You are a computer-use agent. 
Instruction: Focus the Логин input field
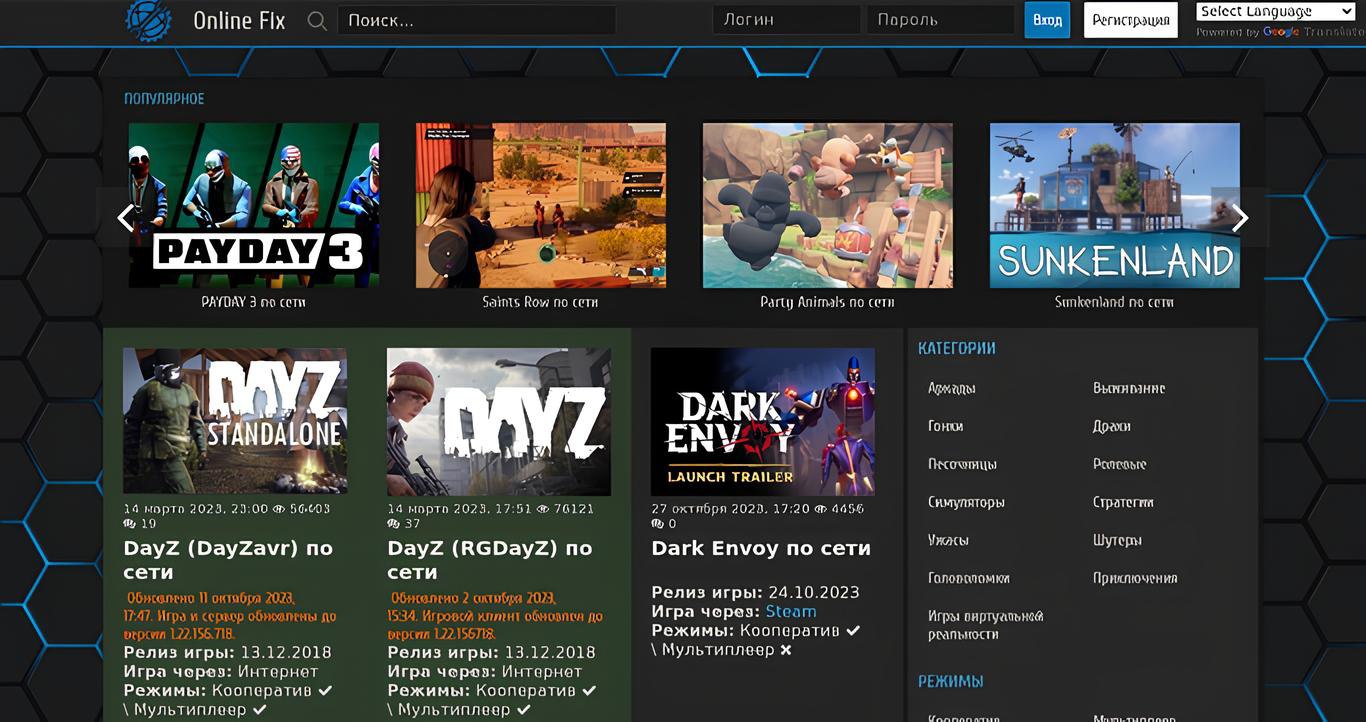point(786,20)
